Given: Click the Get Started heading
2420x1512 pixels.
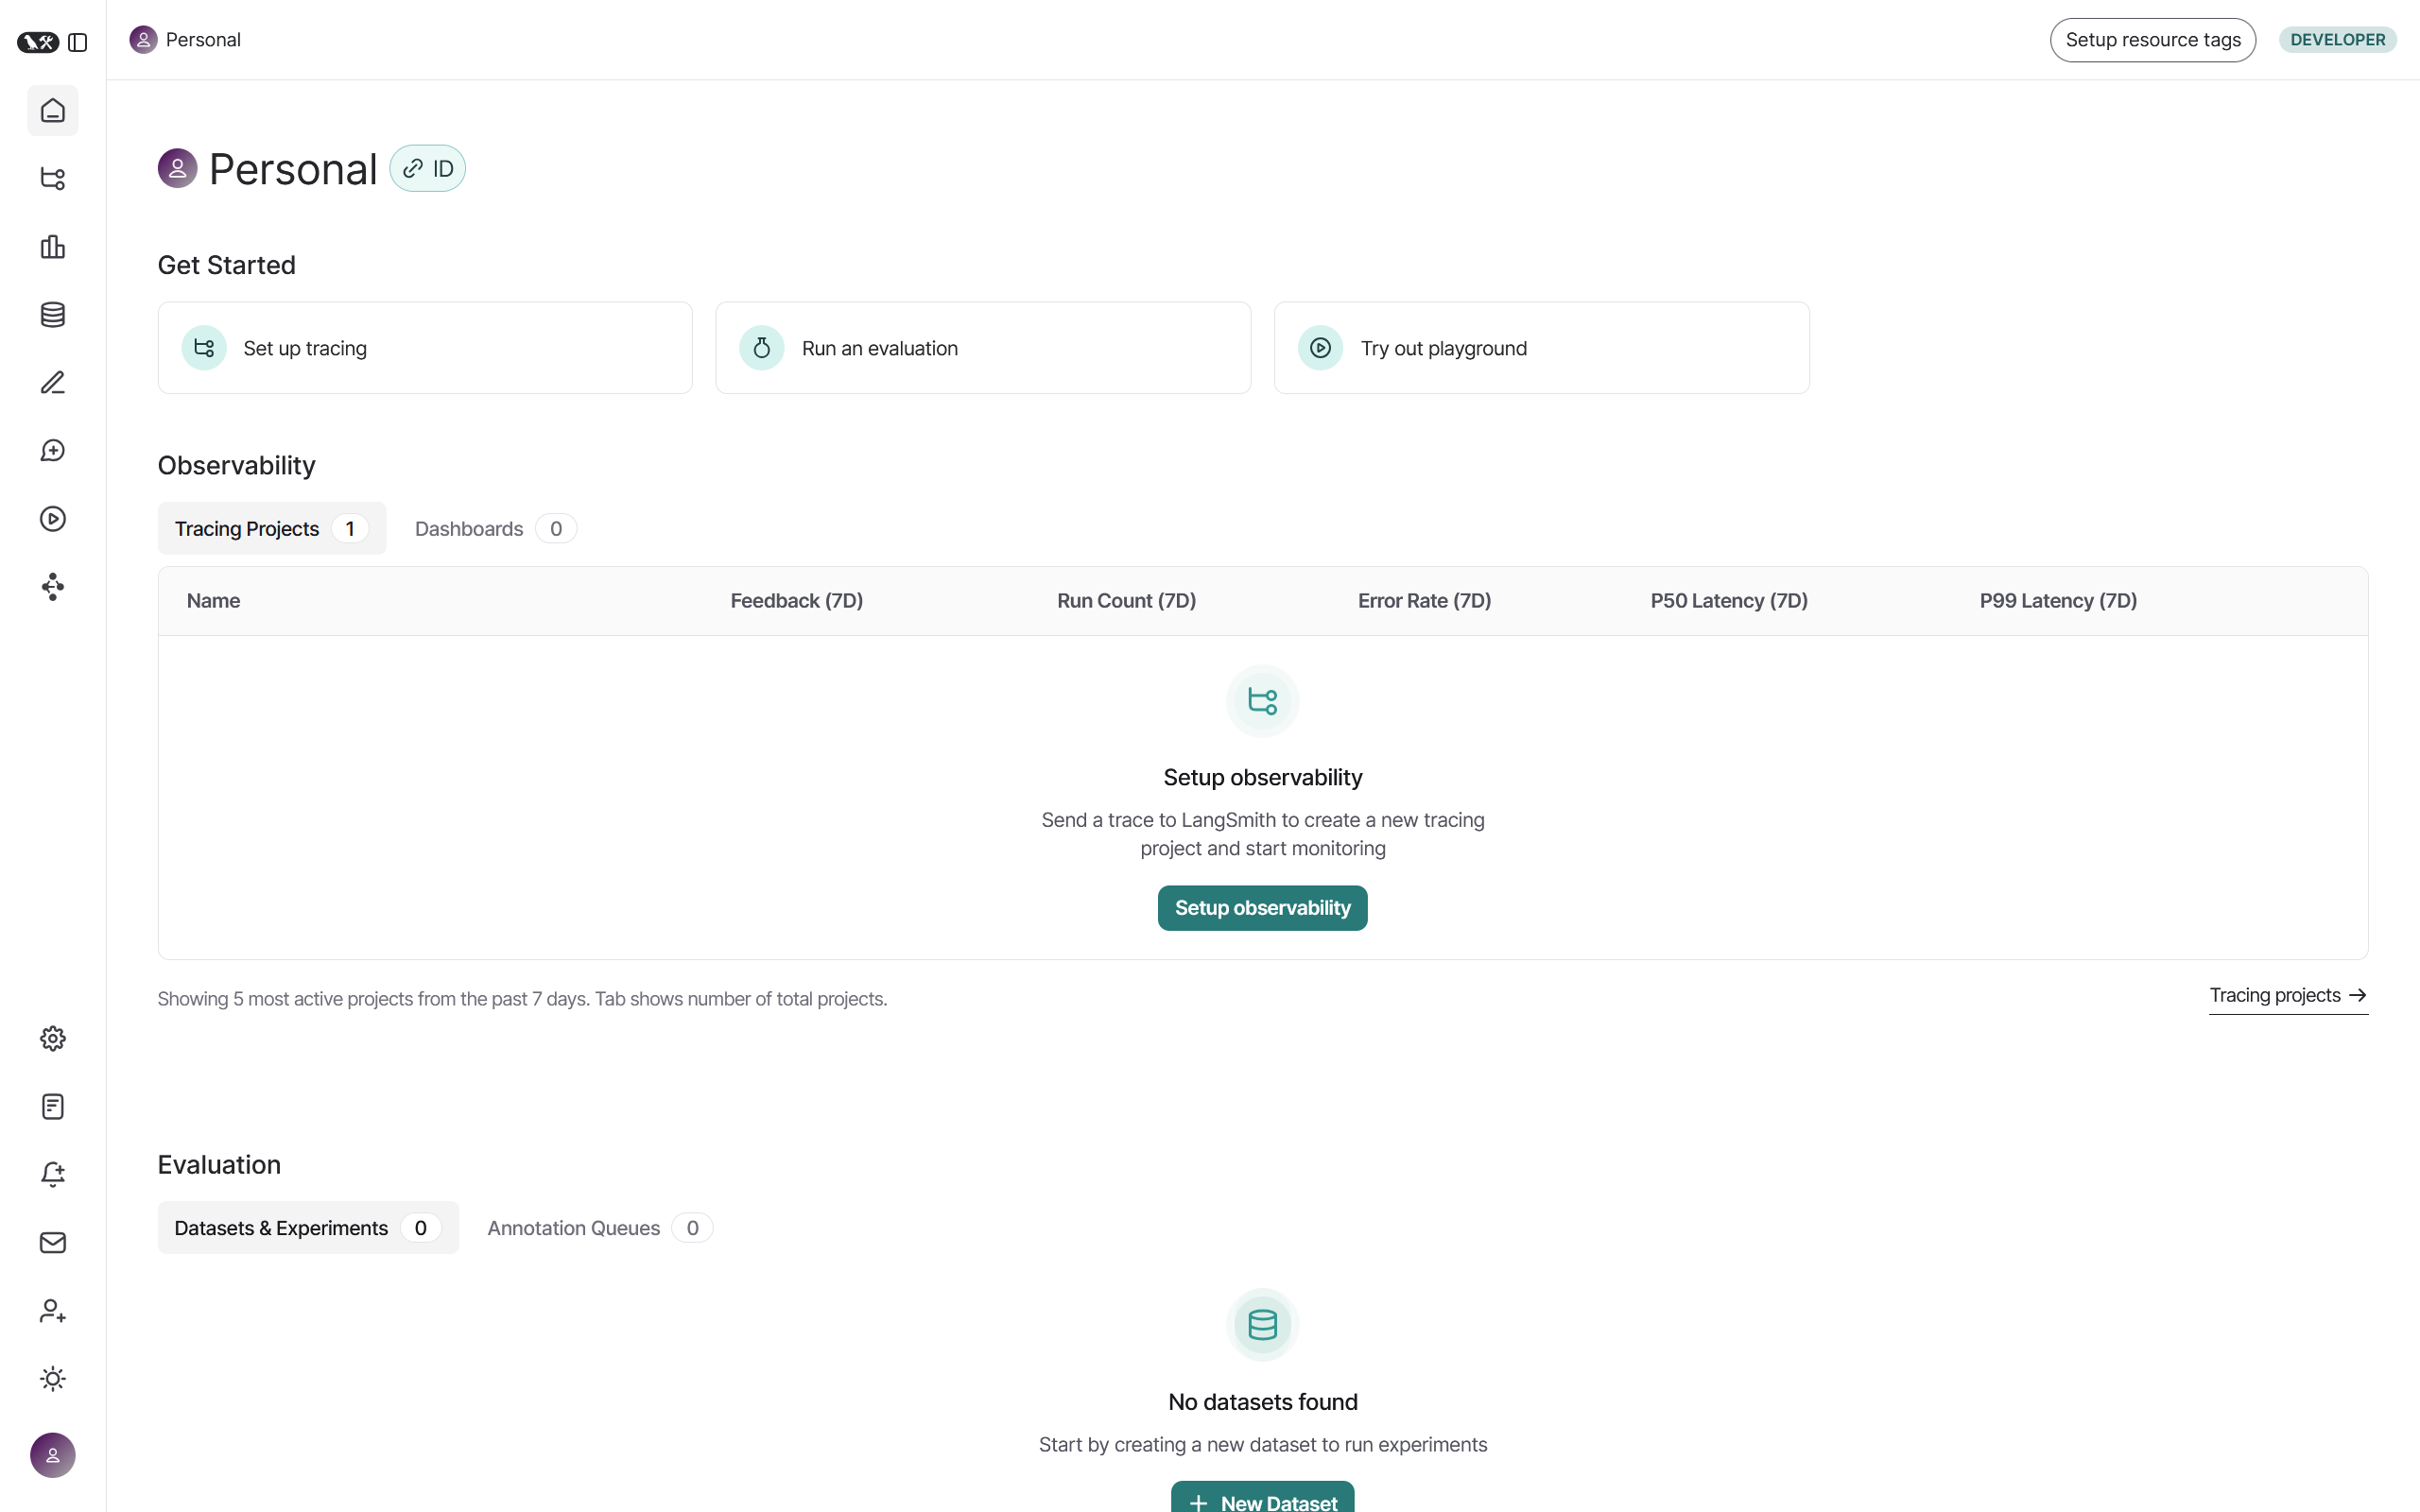Looking at the screenshot, I should tap(227, 265).
